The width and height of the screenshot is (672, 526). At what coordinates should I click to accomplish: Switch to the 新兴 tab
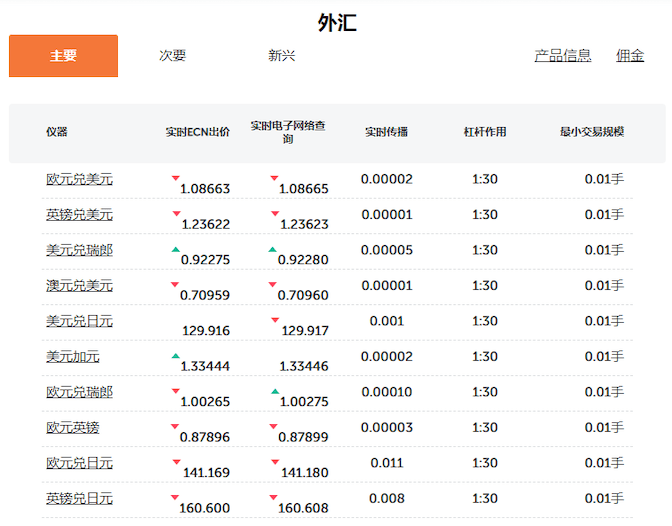[x=282, y=56]
